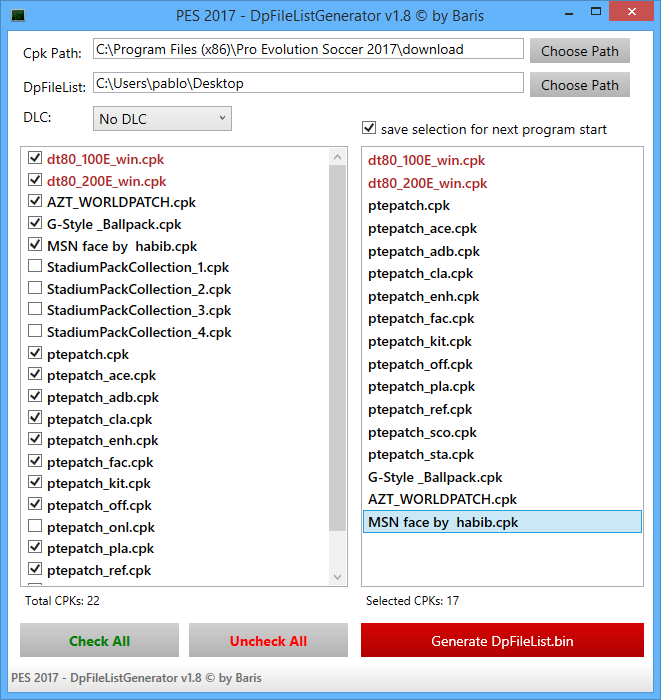Uncheck ptepatch_adb.cpk checkbox
Screen dimensions: 661x700
[x=35, y=396]
